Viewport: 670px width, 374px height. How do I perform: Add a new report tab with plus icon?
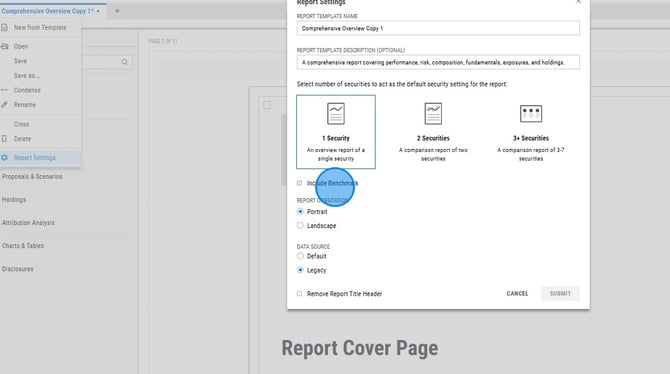coord(117,11)
